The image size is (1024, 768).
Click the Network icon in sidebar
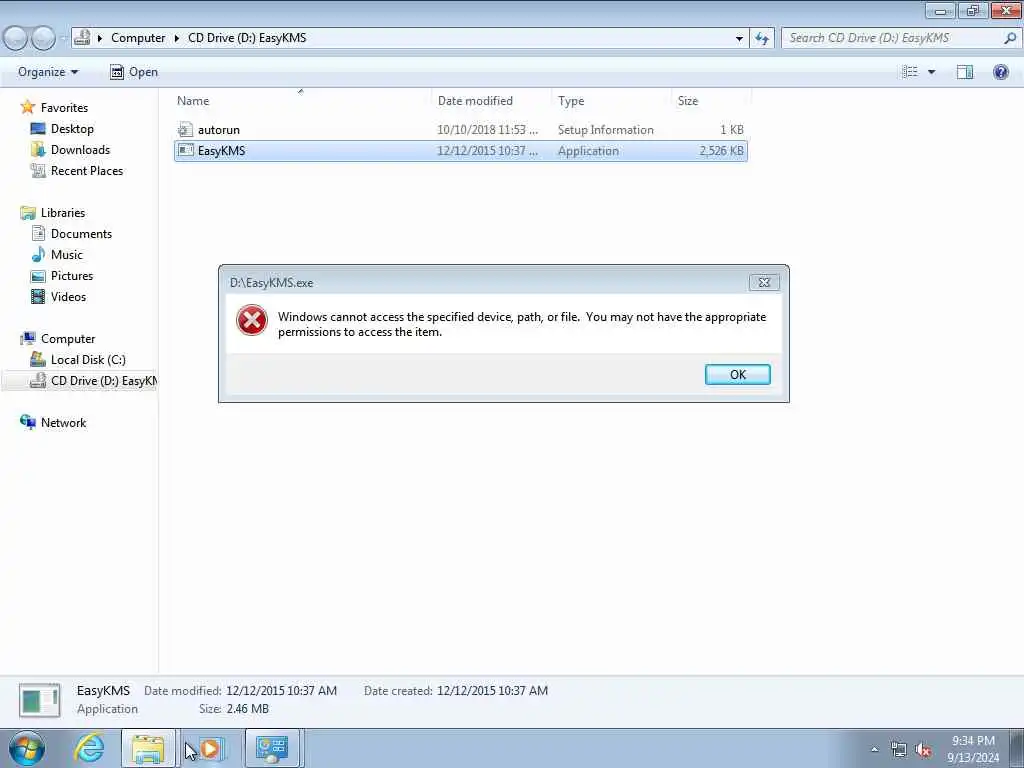tap(27, 422)
